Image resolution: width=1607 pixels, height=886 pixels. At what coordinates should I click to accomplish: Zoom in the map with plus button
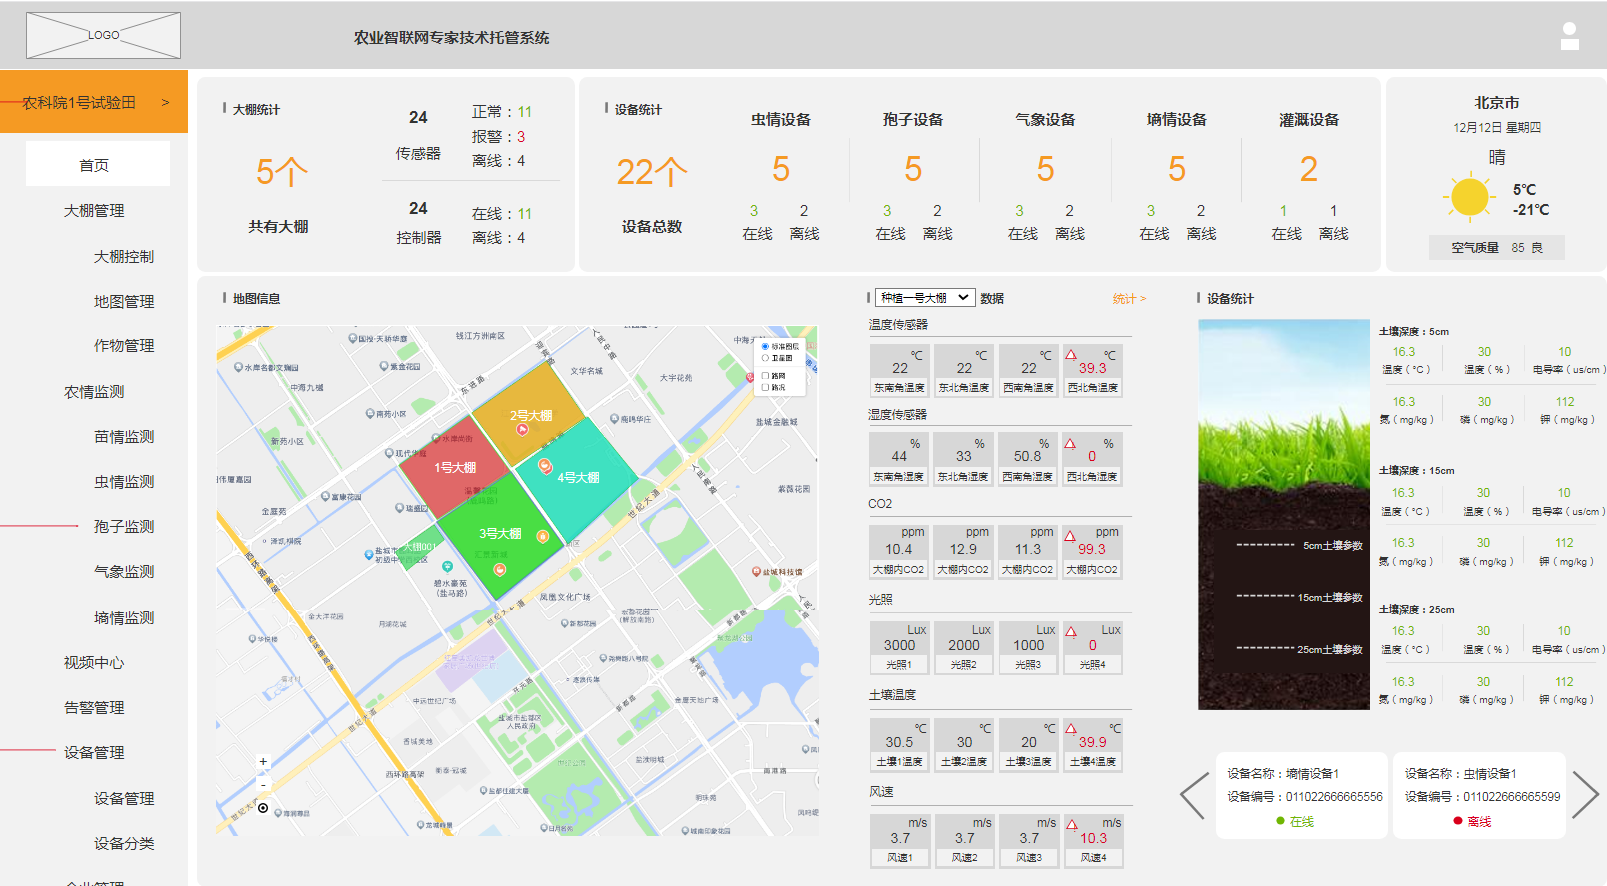(x=263, y=762)
